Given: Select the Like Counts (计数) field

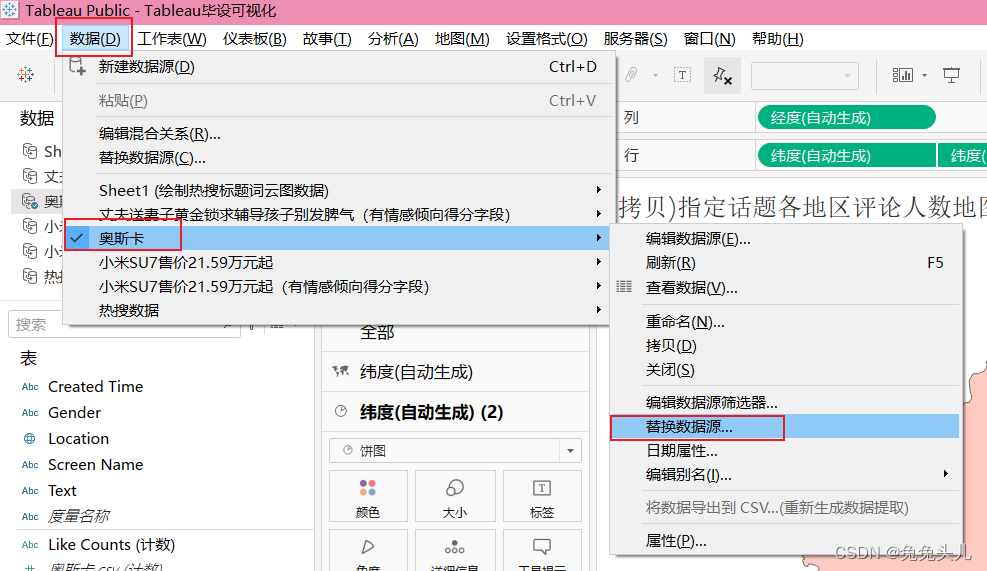Looking at the screenshot, I should 112,545.
